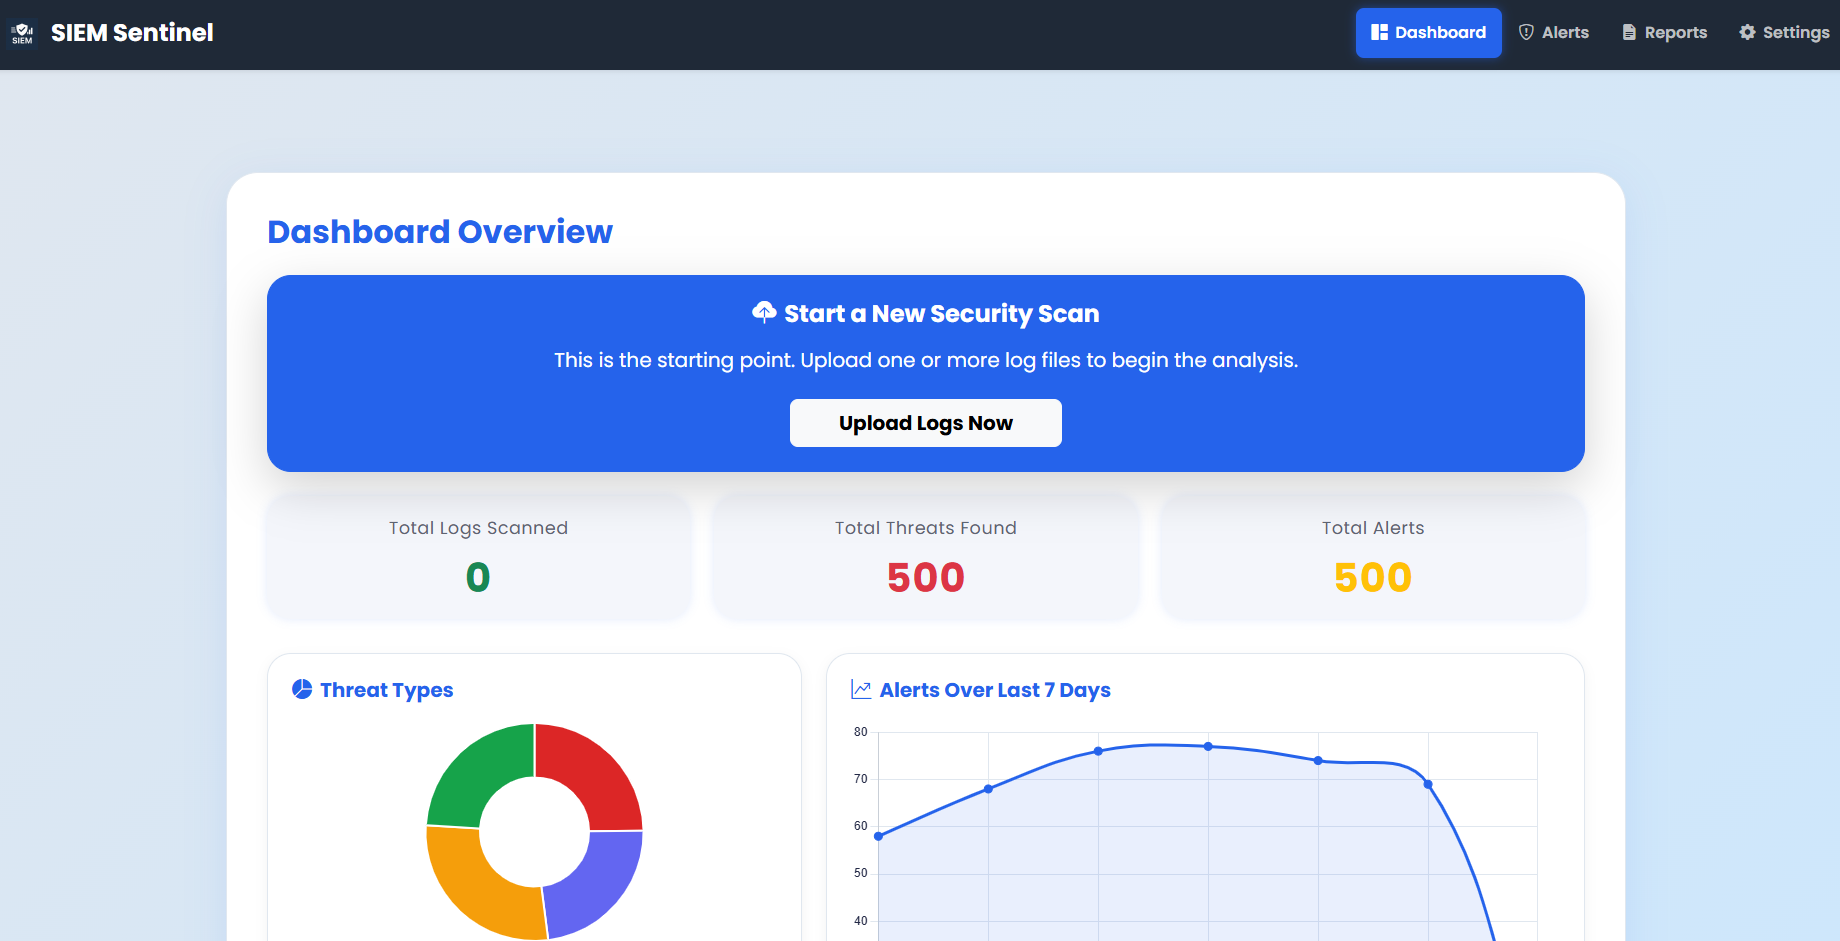Image resolution: width=1840 pixels, height=941 pixels.
Task: Click the Alerts Over Last 7 Days heading
Action: coord(995,690)
